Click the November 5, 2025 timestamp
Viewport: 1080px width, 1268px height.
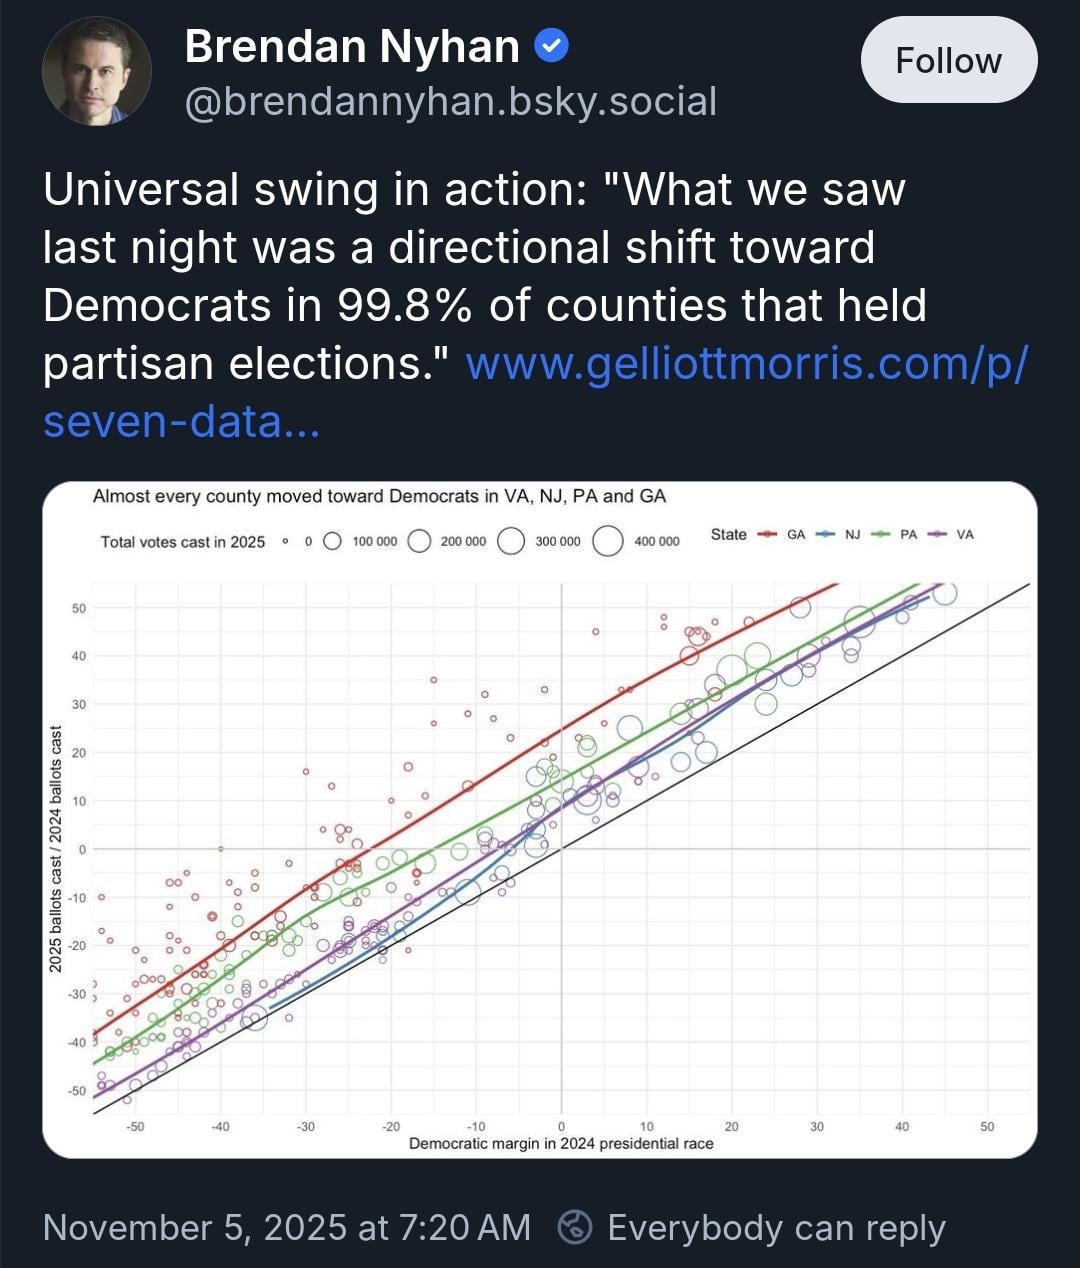(x=287, y=1228)
